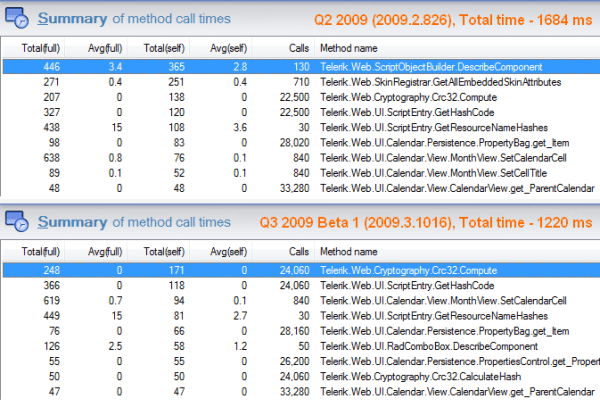Click the 33,280 calls cell in top table
600x407 pixels.
point(294,188)
